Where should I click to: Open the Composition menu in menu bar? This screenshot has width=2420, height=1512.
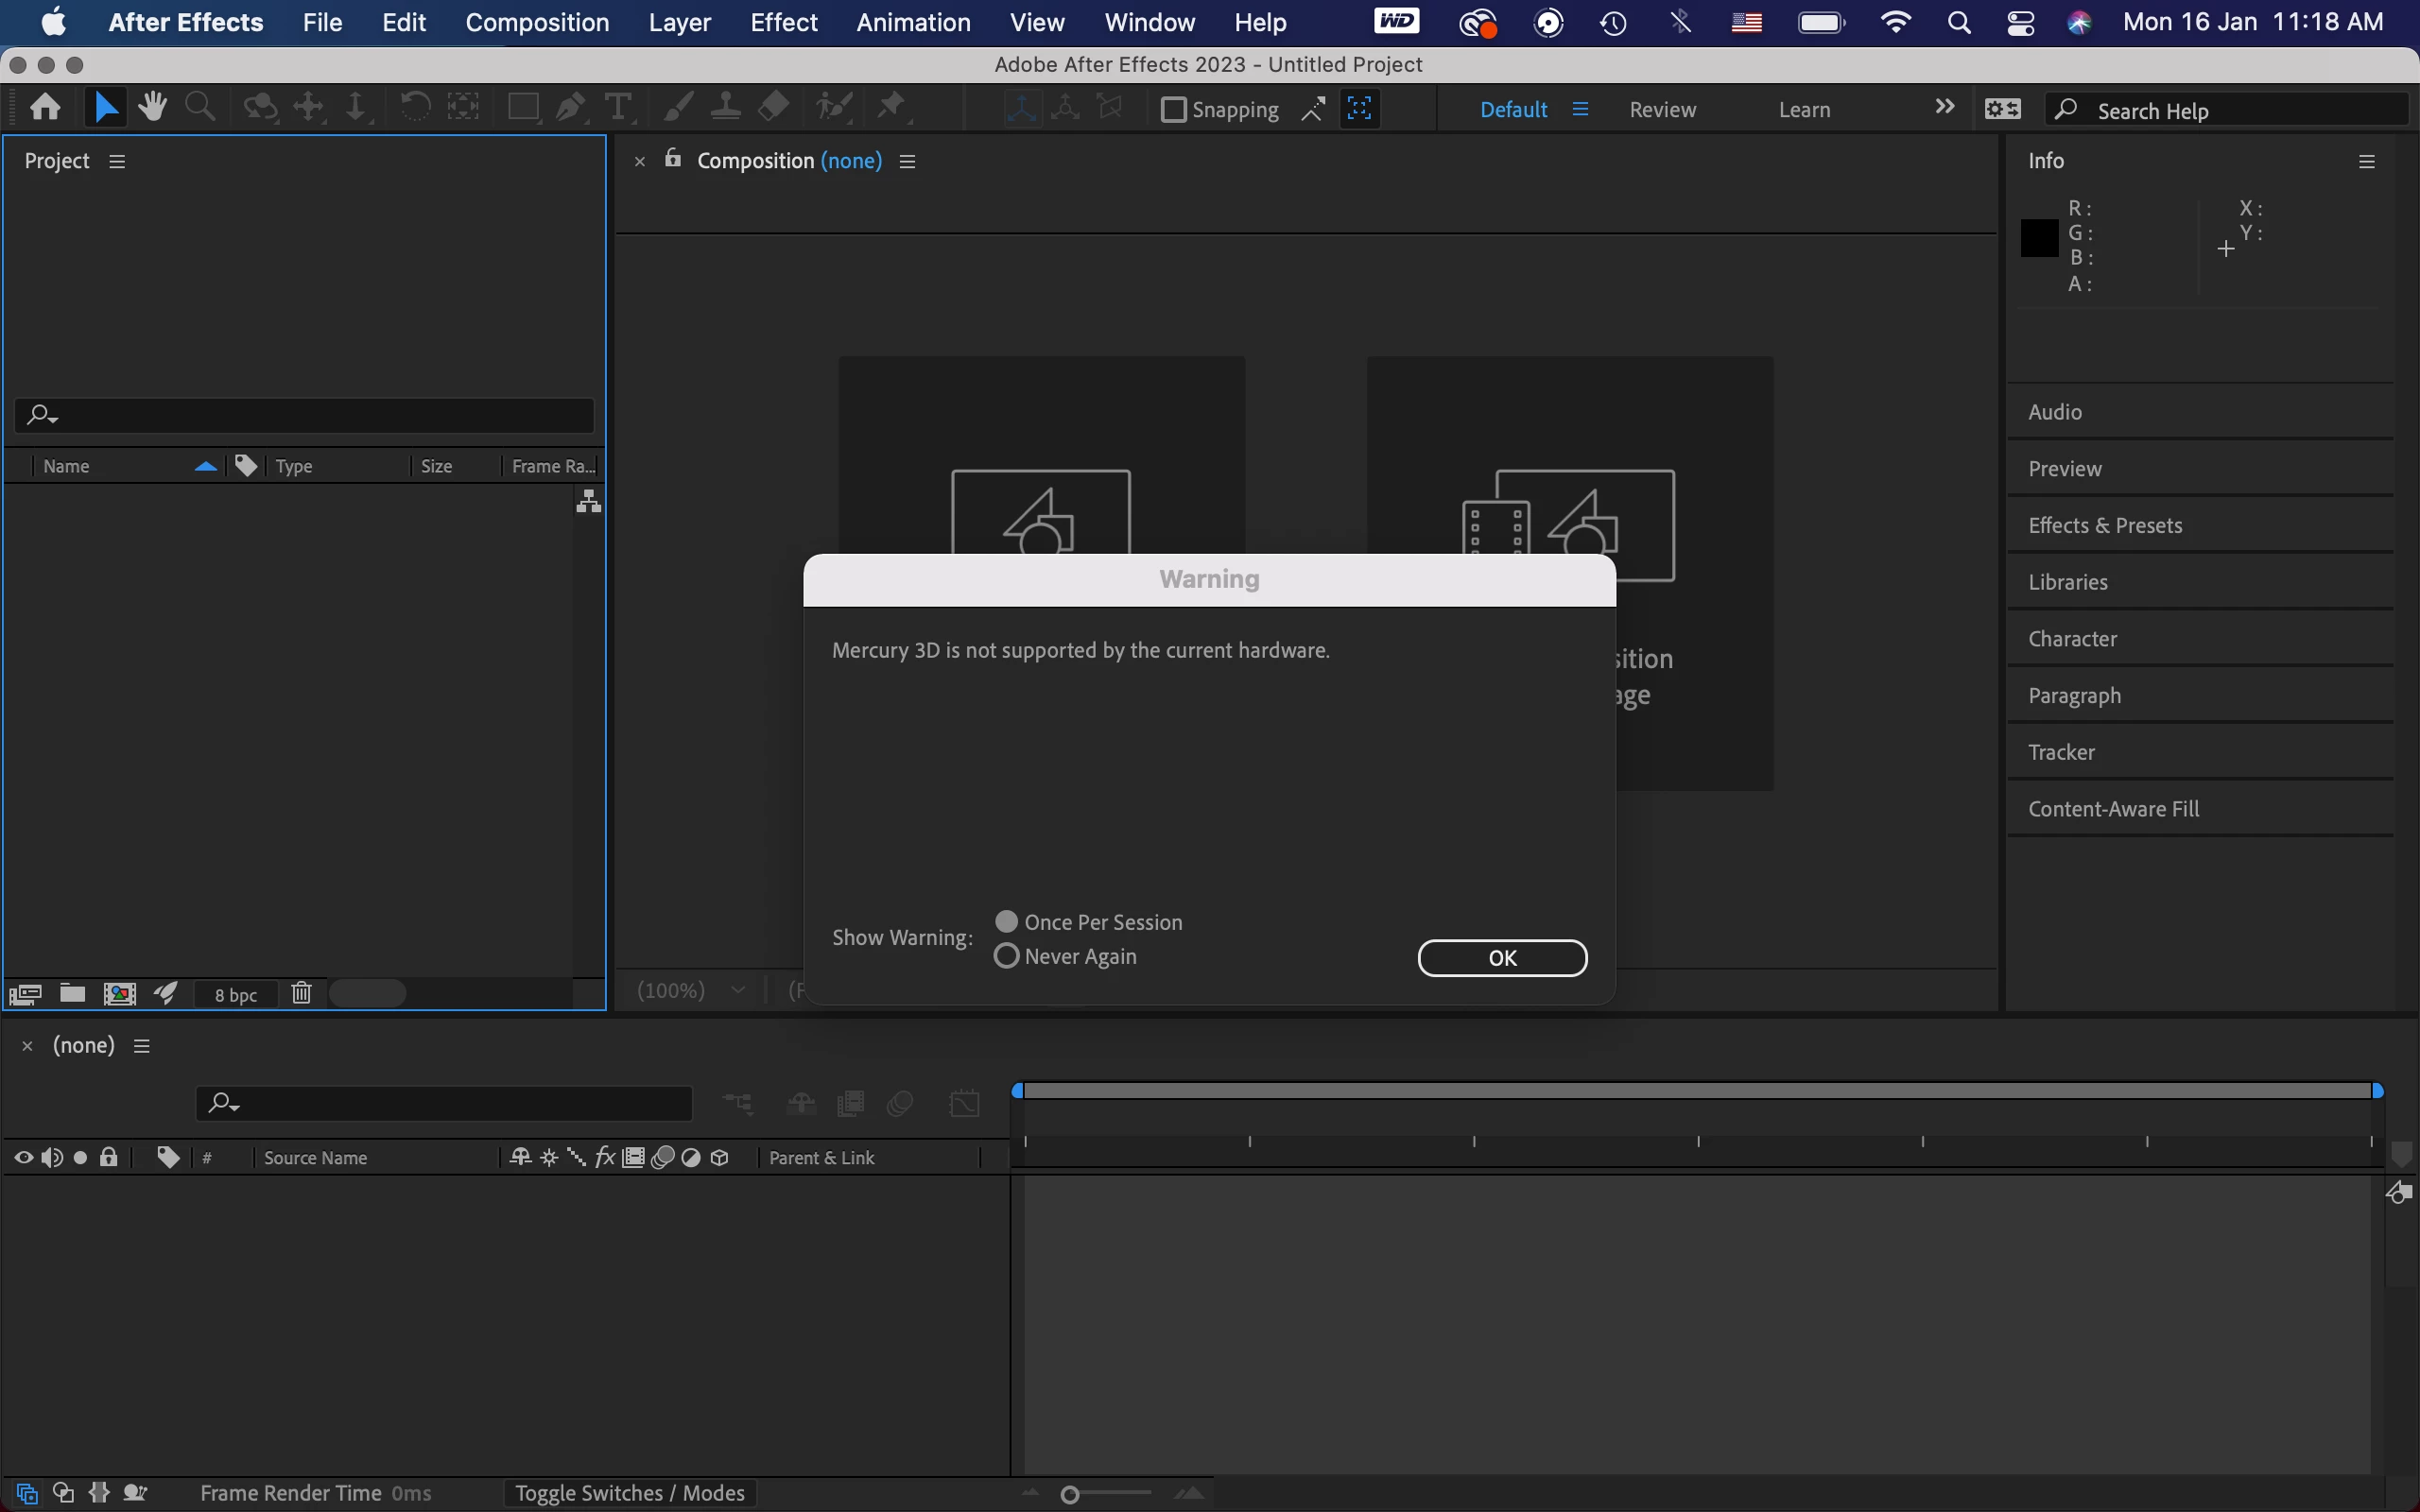point(537,22)
